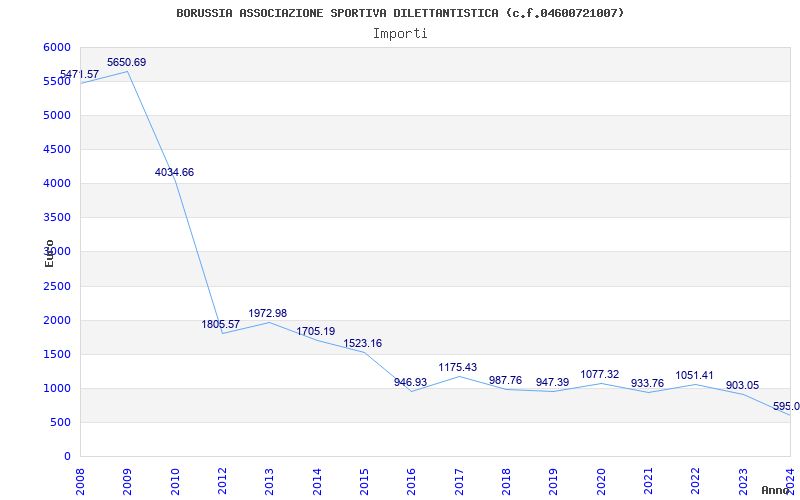Click the y-axis value 2000

(57, 320)
